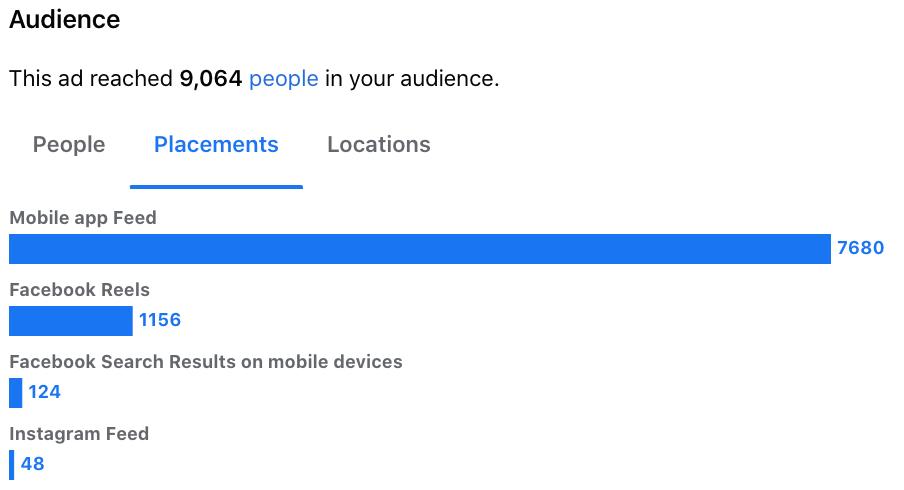Click the Facebook Search Results bar
This screenshot has height=490, width=904.
pyautogui.click(x=15, y=393)
